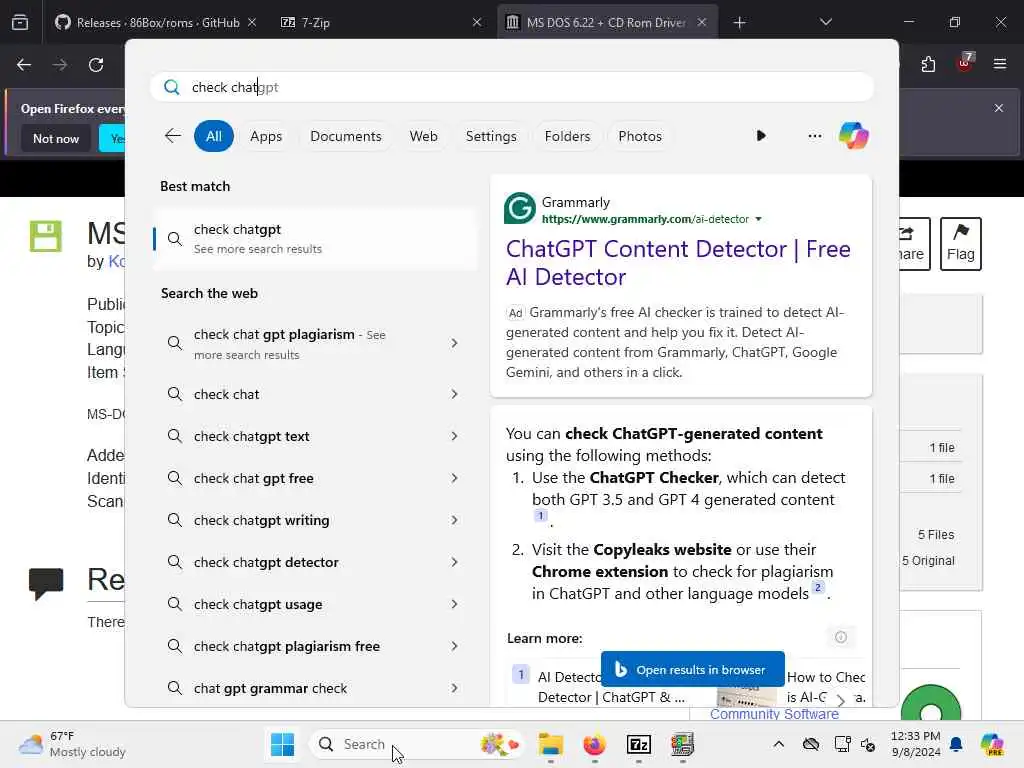Click the taskbar Search box
Viewport: 1024px width, 768px height.
point(418,744)
